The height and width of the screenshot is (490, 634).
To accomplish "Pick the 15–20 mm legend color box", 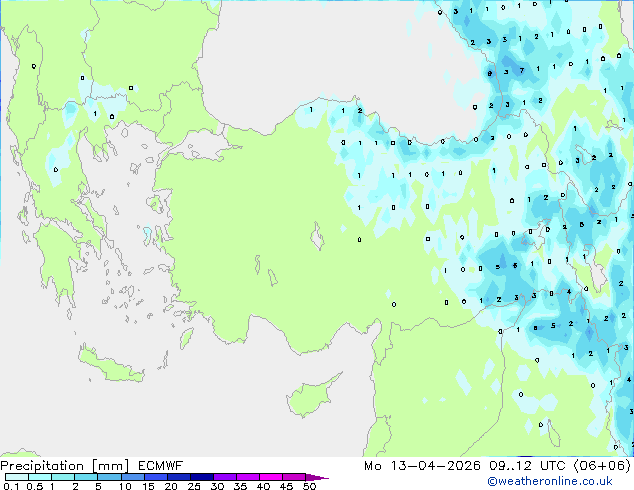I will [156, 477].
